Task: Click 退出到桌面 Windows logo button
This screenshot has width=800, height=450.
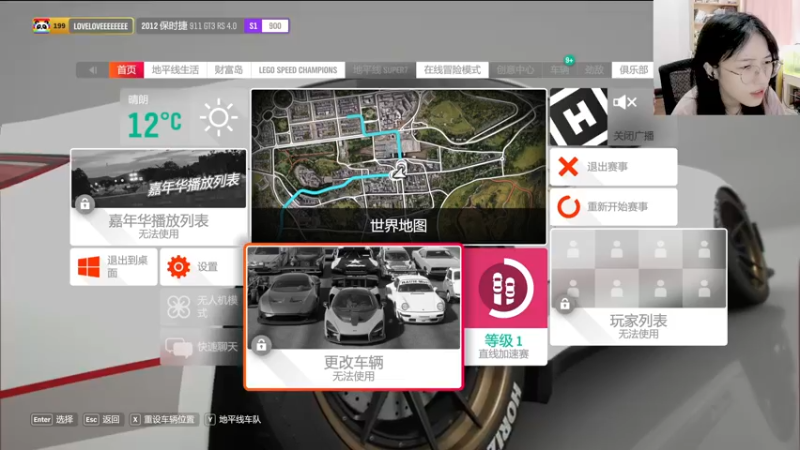Action: click(x=114, y=266)
